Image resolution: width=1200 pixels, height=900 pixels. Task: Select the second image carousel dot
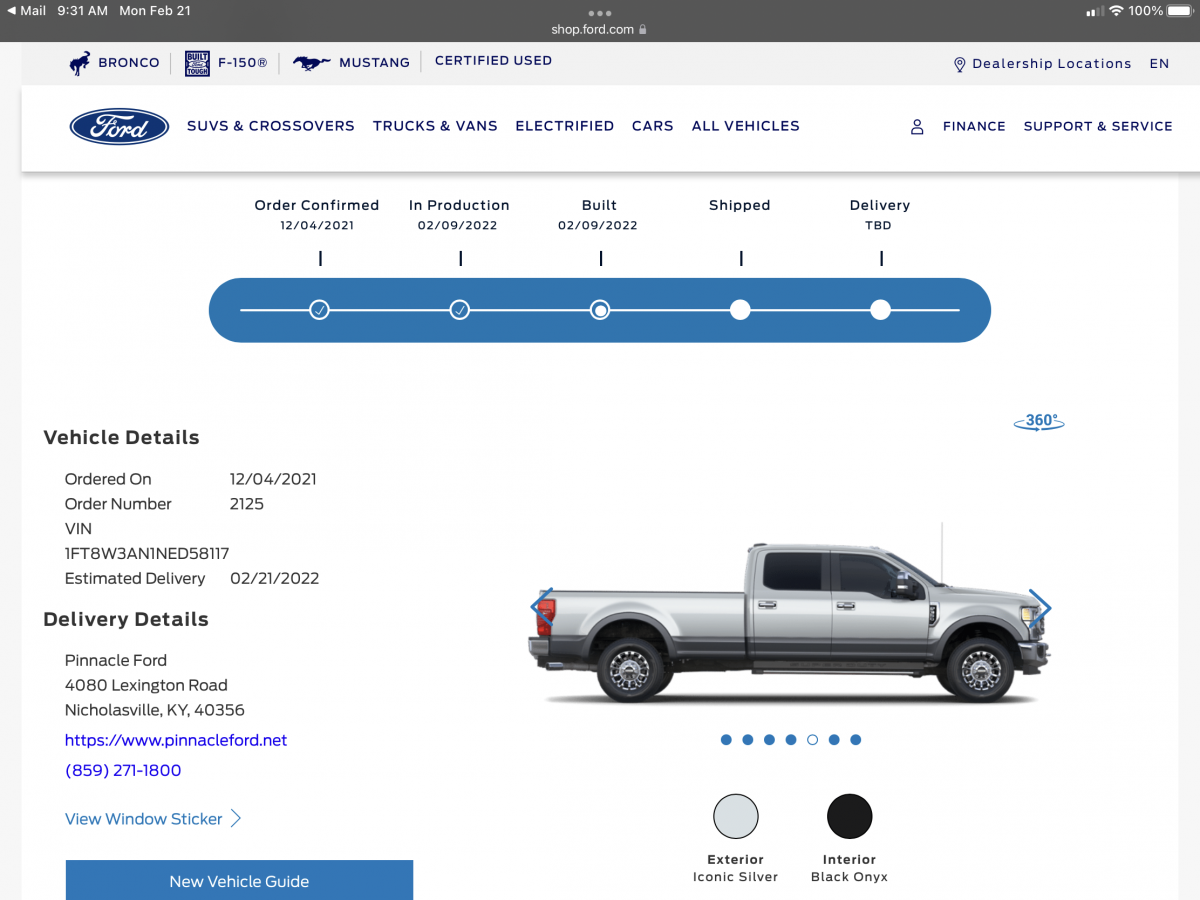748,740
